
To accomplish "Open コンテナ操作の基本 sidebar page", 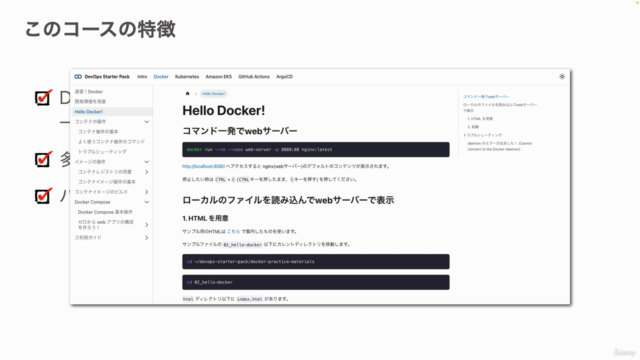I will point(98,132).
